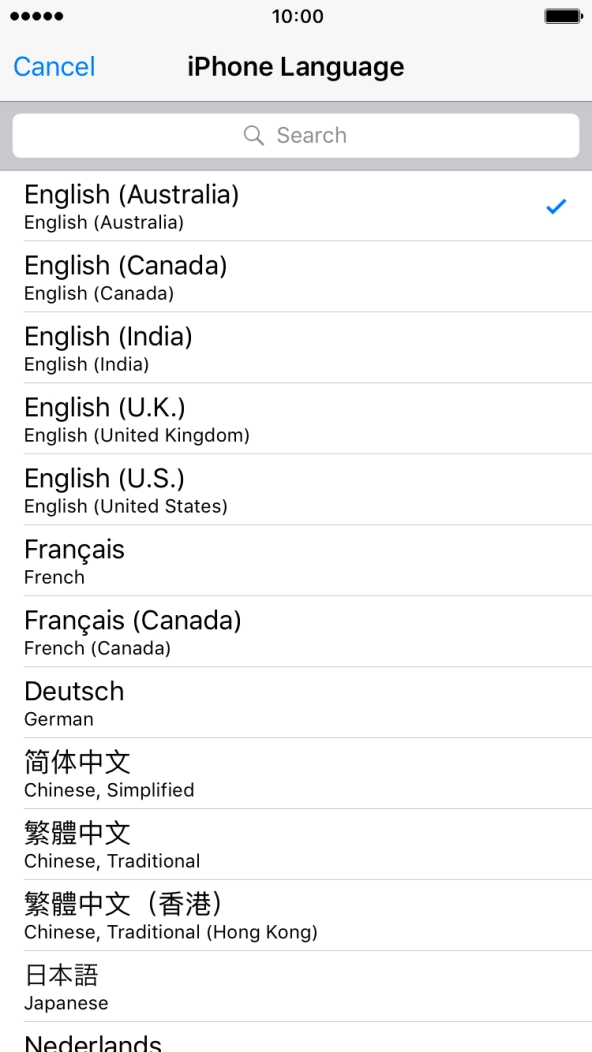Select English (U.S.) as iPhone language
The image size is (592, 1052).
pyautogui.click(x=296, y=490)
